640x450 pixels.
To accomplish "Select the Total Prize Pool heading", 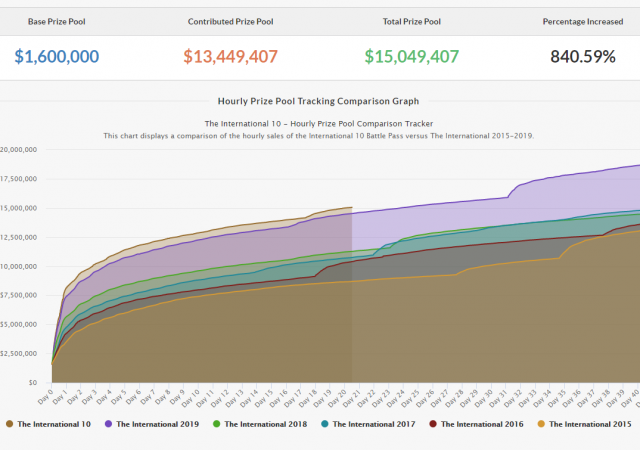I will [411, 21].
